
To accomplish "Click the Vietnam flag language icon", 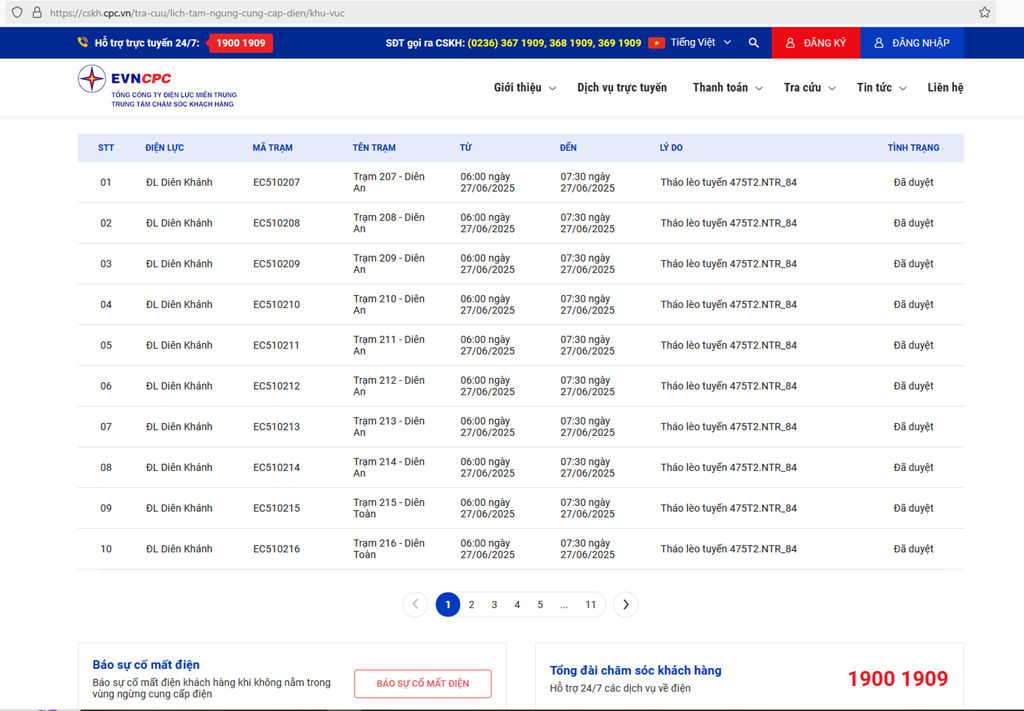I will [x=656, y=43].
